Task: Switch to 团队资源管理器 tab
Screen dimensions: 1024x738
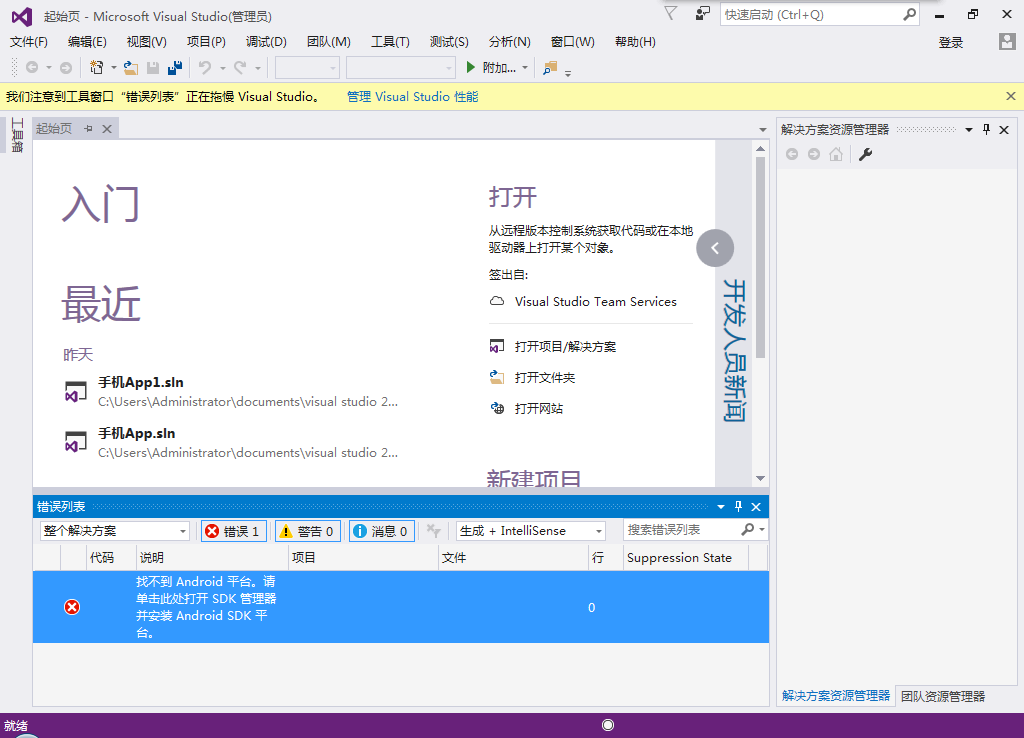Action: point(942,696)
